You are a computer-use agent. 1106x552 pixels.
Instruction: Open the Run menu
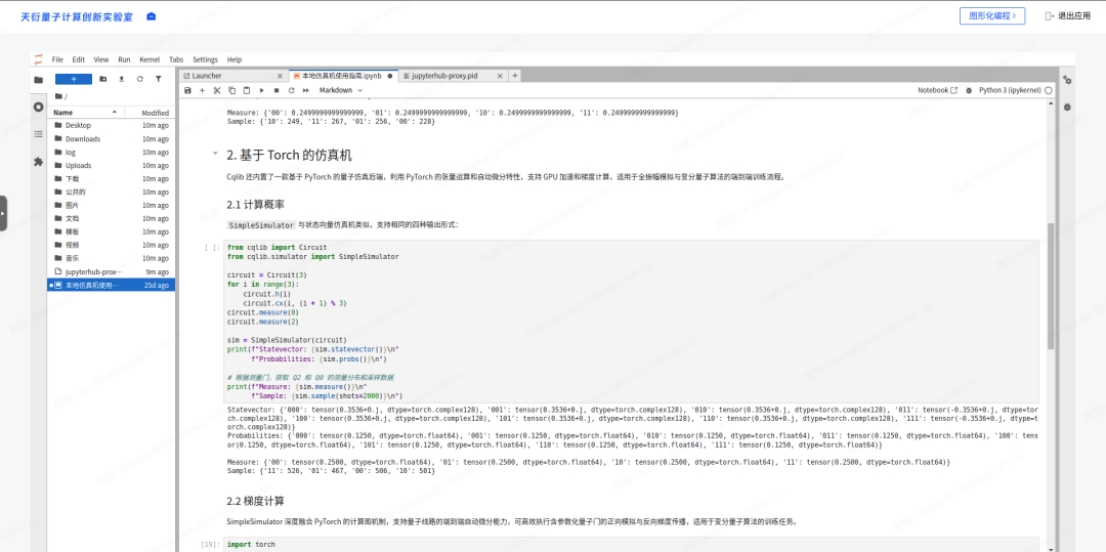pos(124,60)
